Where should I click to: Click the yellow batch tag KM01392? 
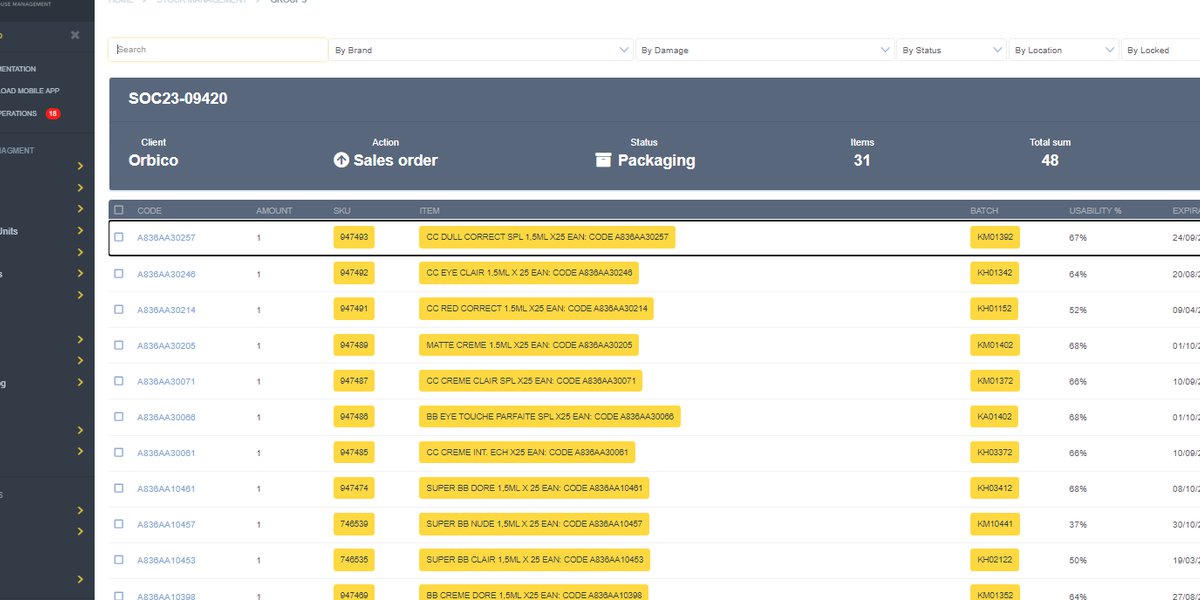995,238
